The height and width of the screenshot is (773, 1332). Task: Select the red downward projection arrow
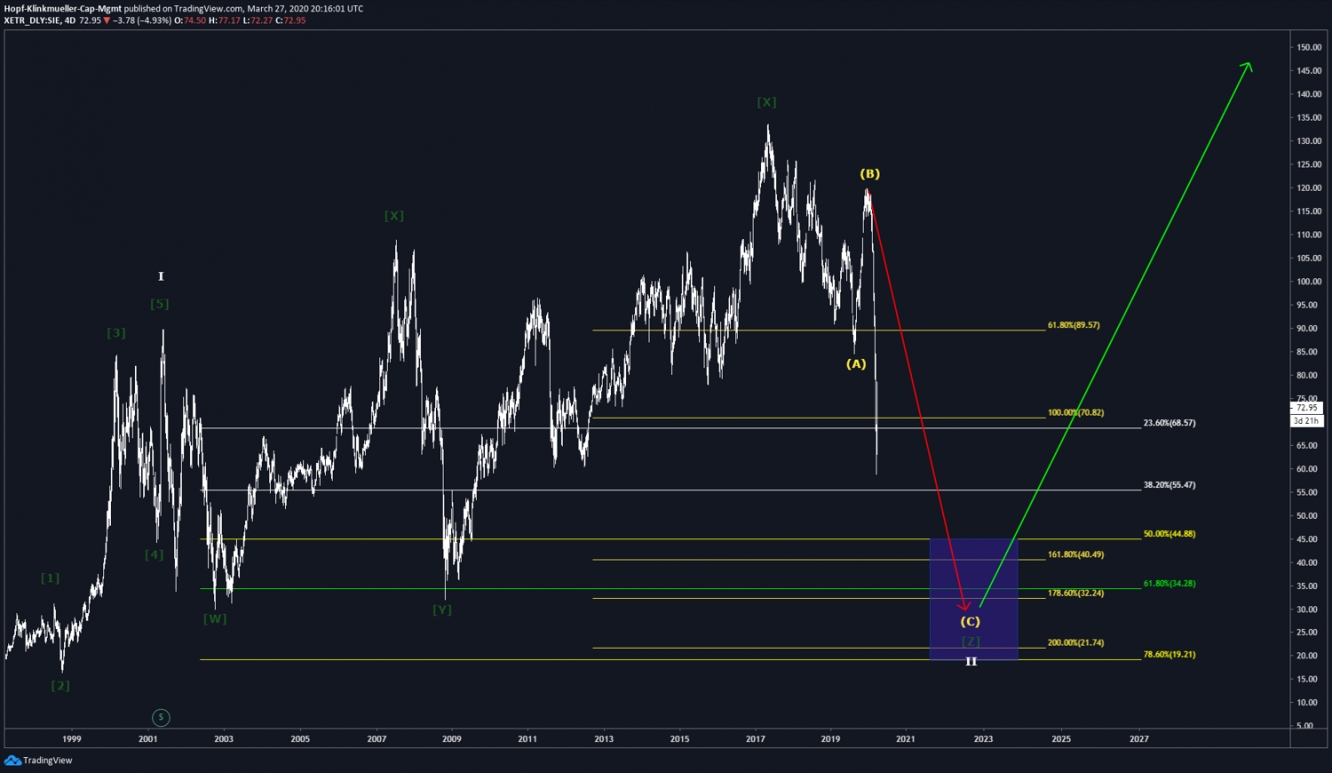tap(918, 402)
